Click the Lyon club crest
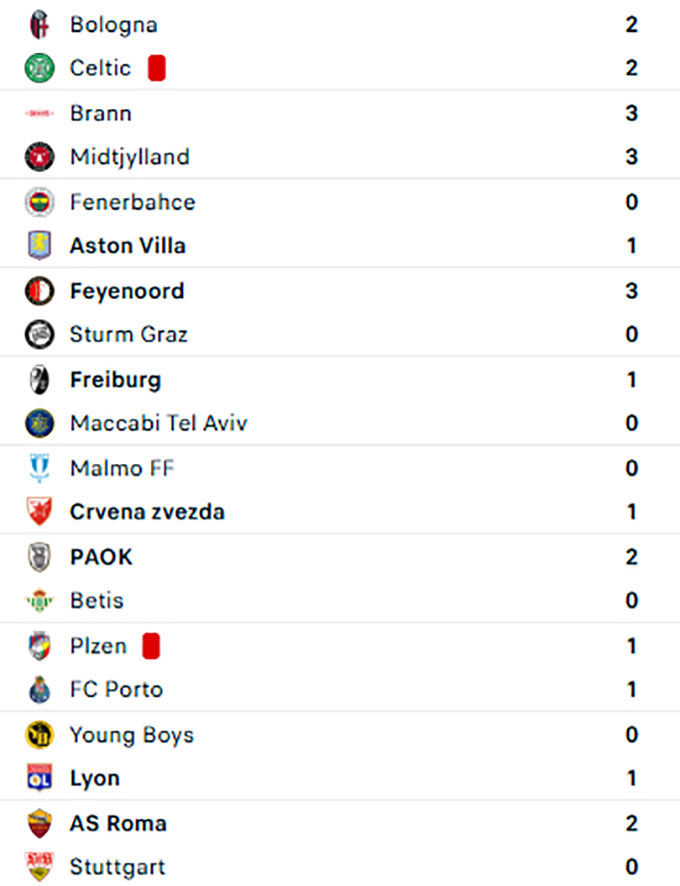680x886 pixels. click(x=39, y=778)
